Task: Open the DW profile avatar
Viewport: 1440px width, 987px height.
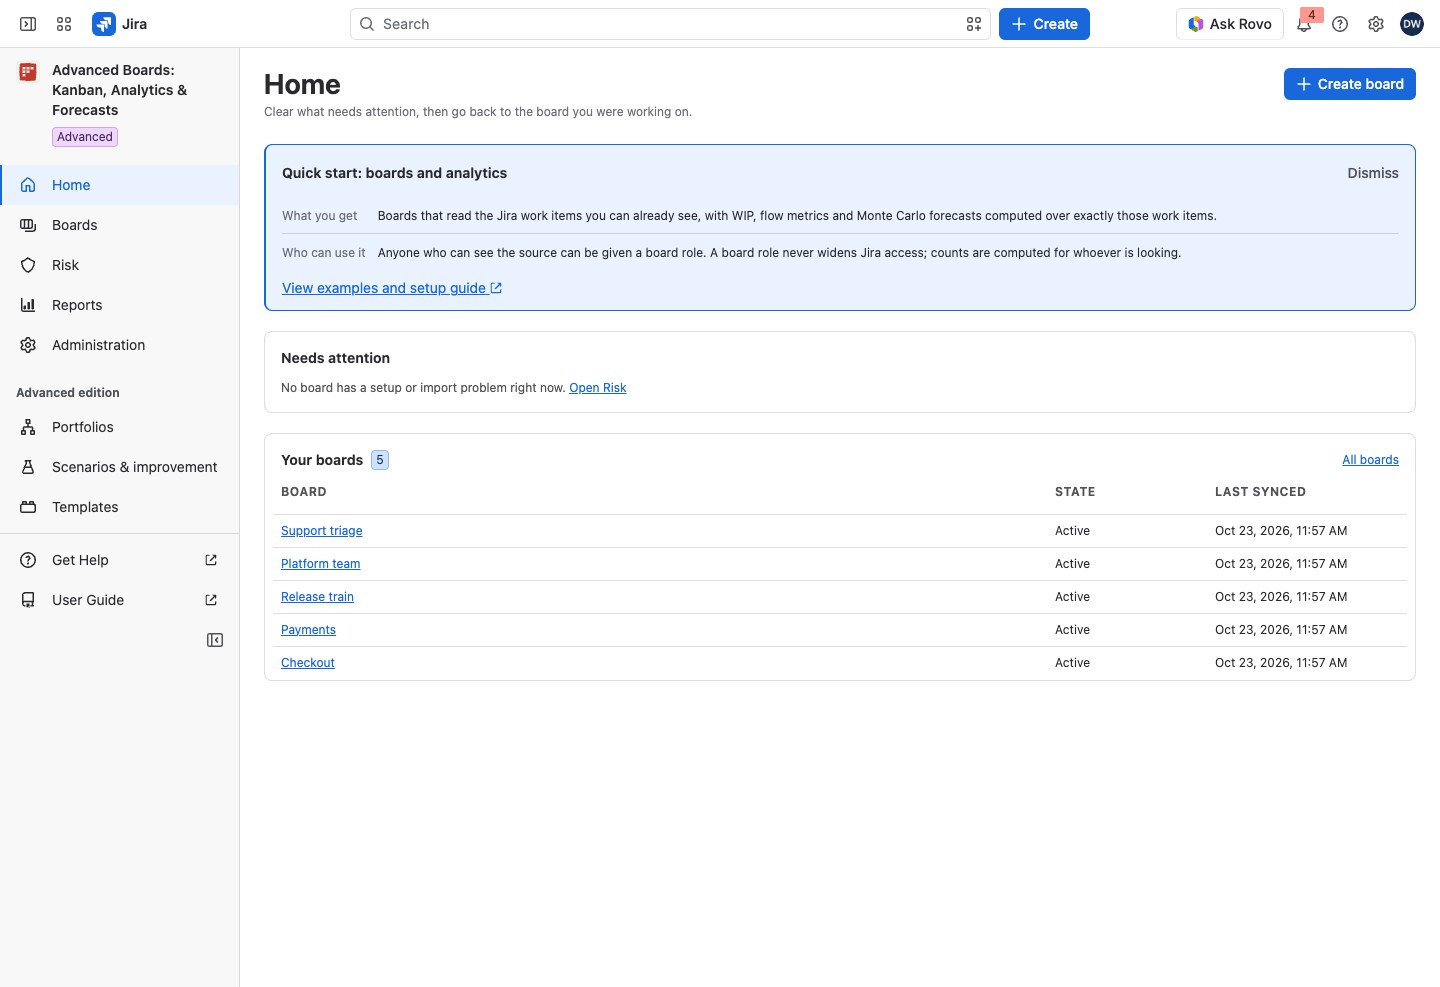Action: [x=1412, y=24]
